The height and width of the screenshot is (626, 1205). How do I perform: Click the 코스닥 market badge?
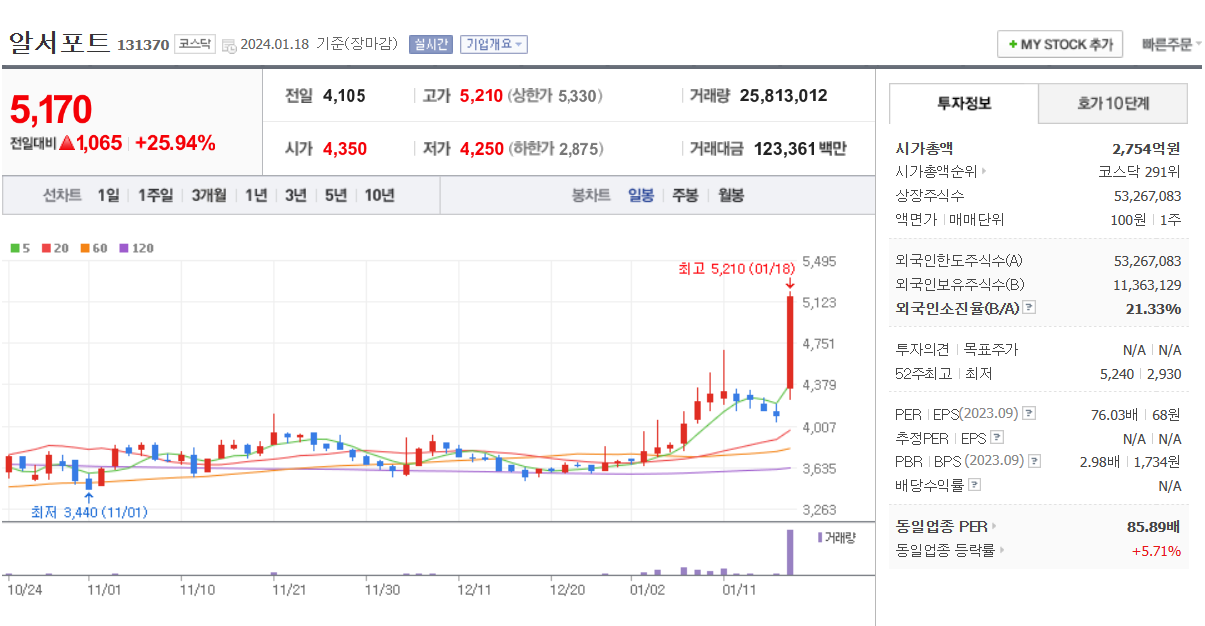195,44
